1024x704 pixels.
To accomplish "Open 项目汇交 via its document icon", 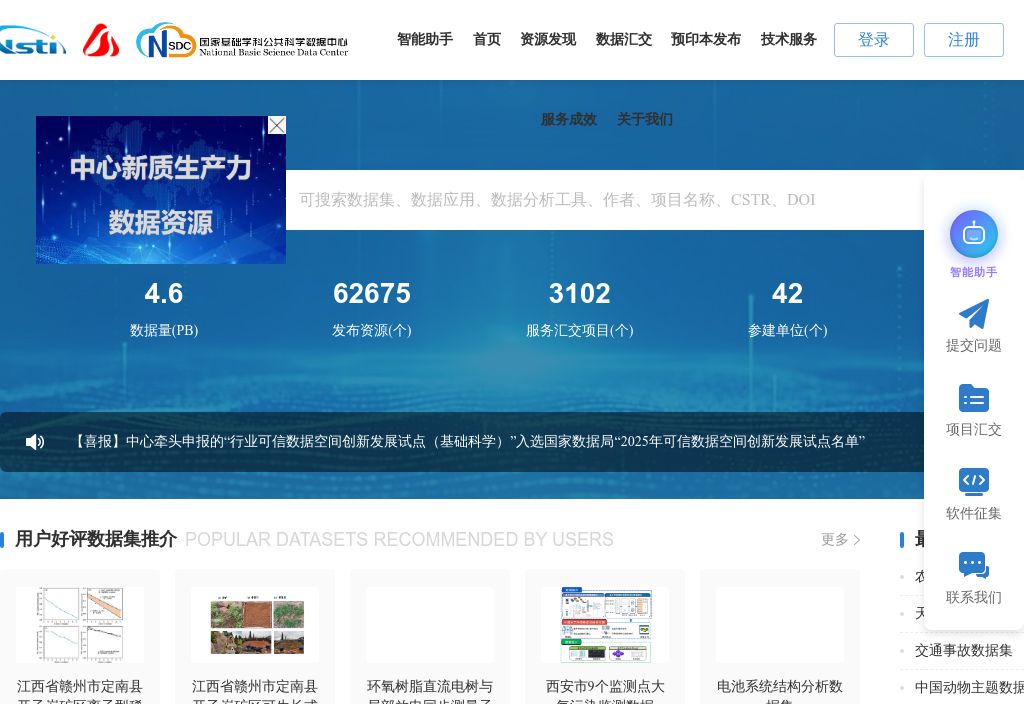I will click(x=974, y=398).
